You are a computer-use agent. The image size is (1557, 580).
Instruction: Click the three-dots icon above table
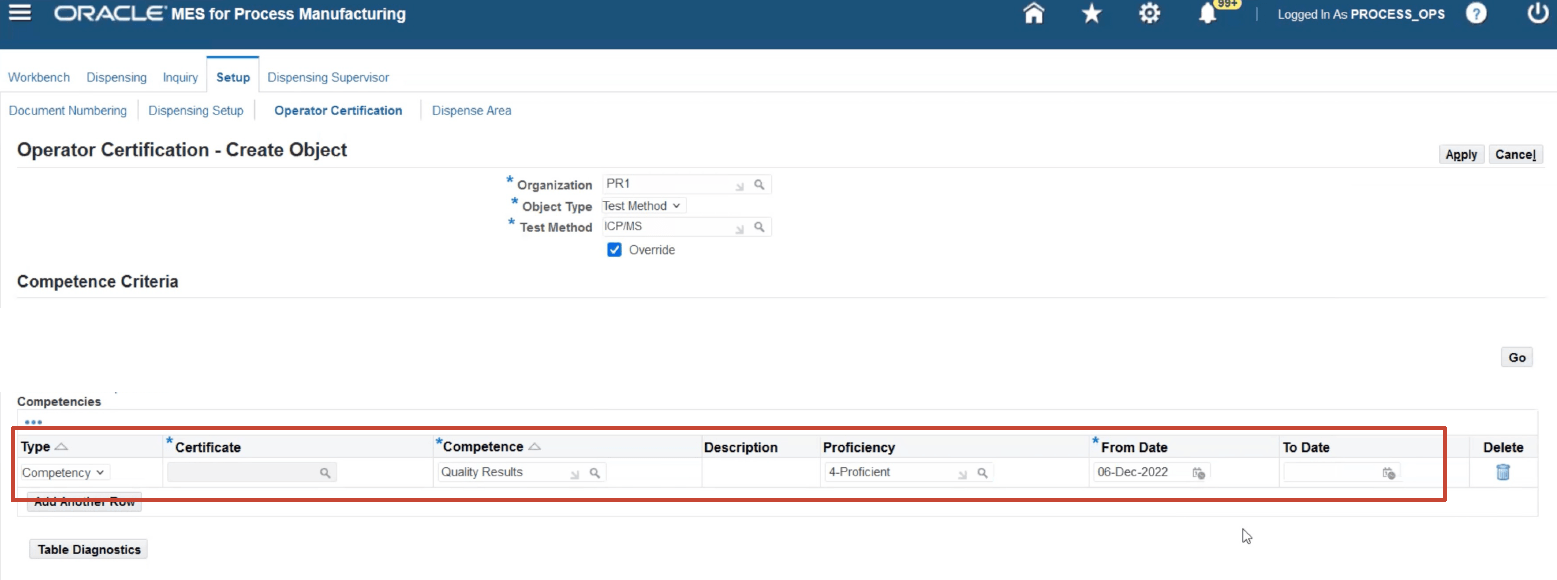[33, 422]
